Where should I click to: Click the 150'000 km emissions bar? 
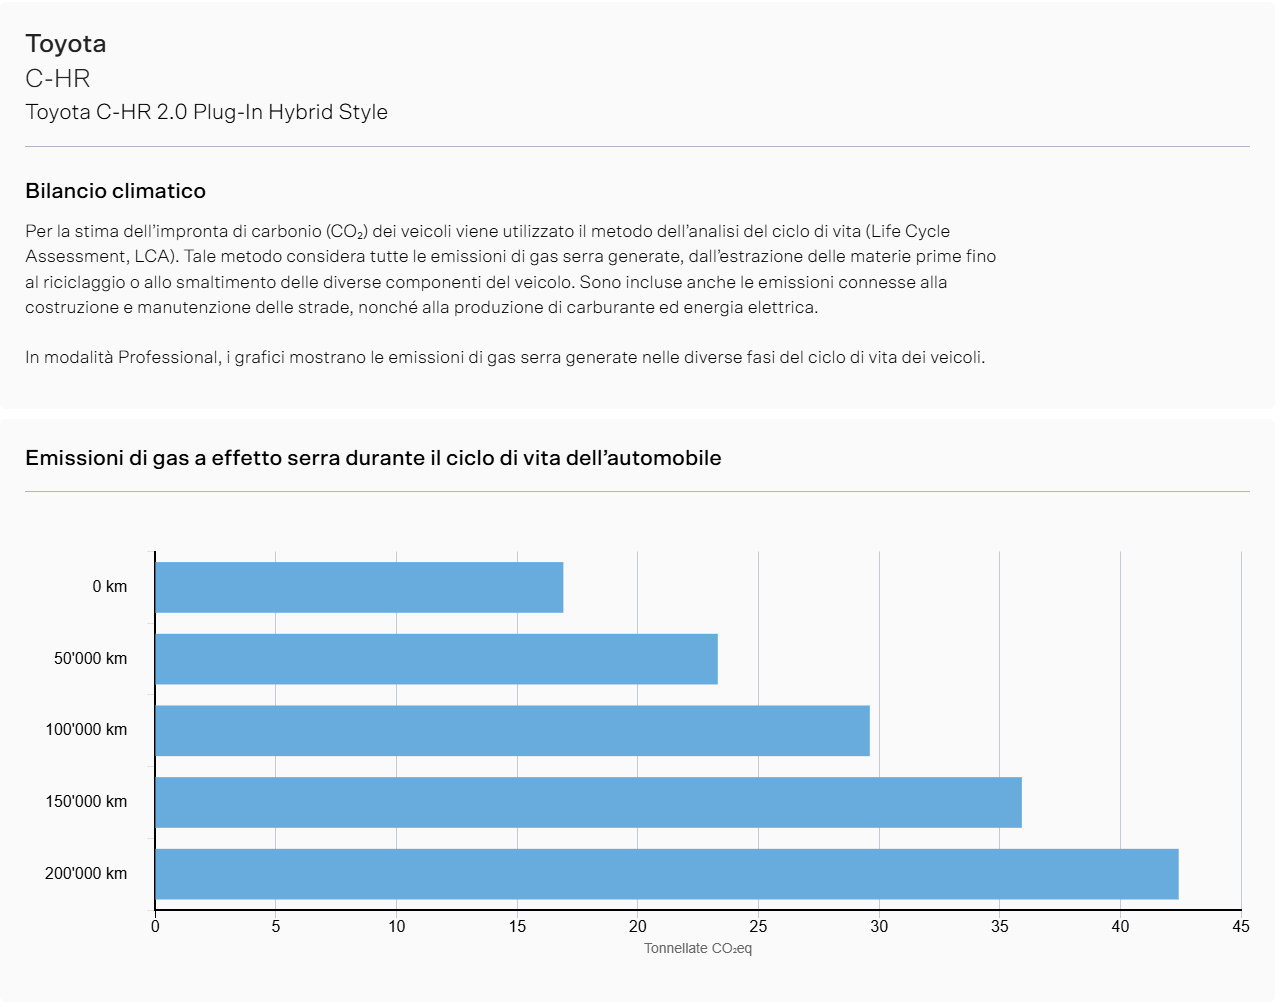(x=589, y=802)
